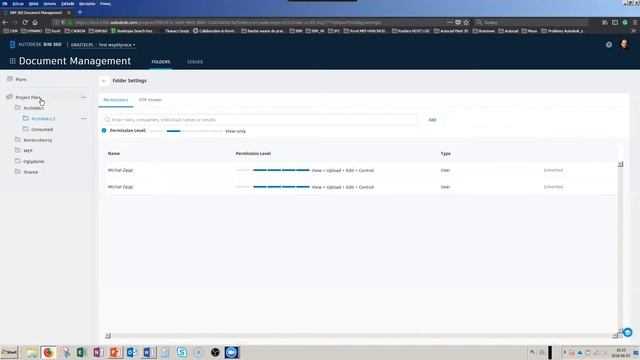
Task: Open the module switcher grid icon
Action: [12, 61]
